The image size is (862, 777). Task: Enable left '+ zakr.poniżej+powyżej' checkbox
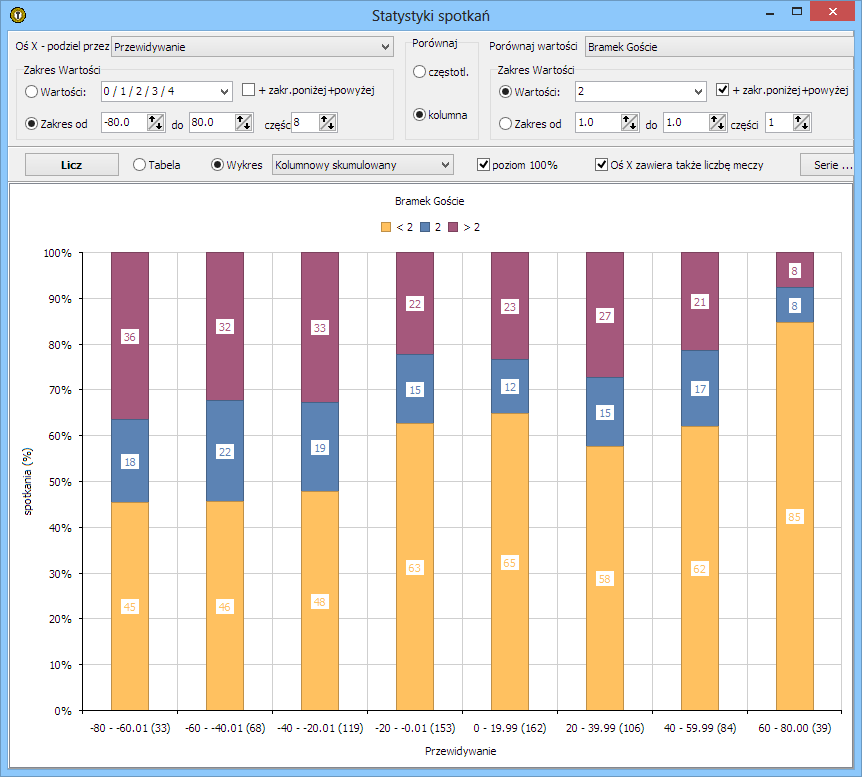(248, 90)
